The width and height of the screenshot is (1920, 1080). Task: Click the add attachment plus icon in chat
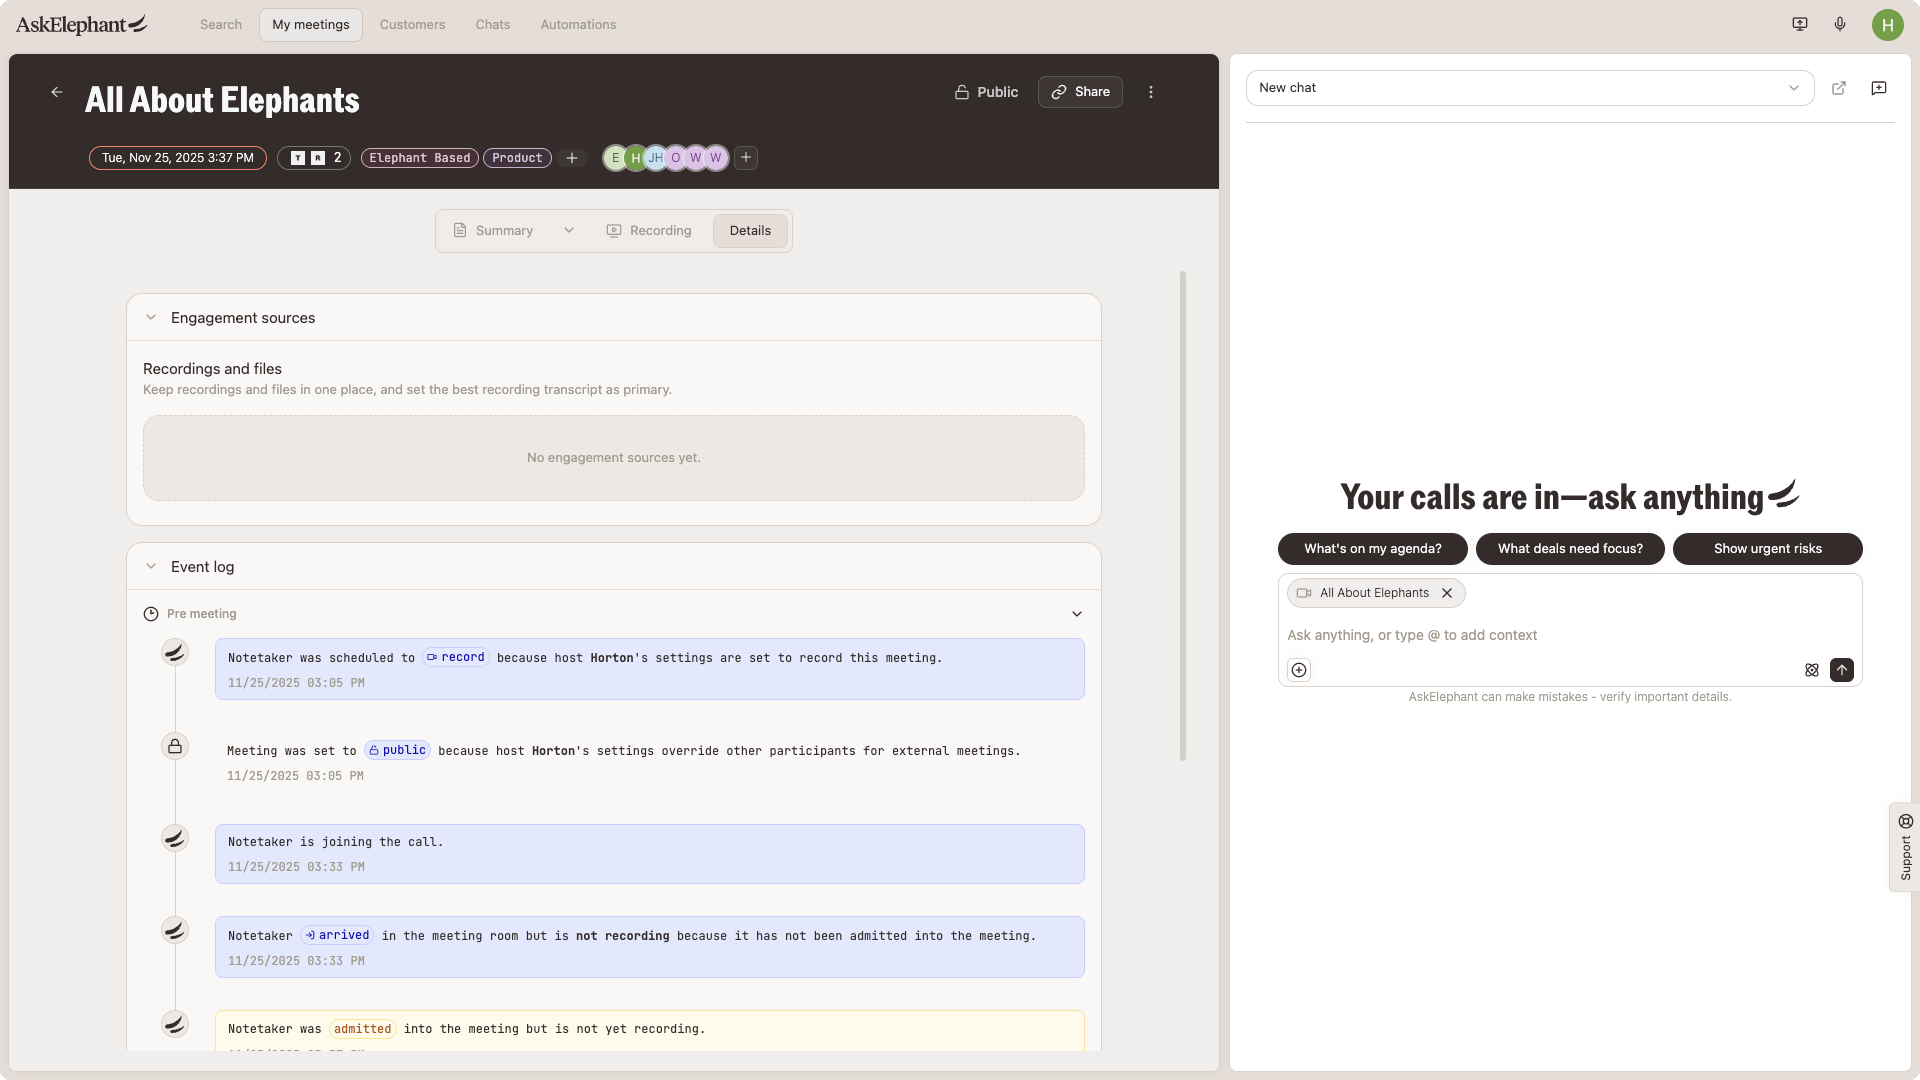(1299, 670)
